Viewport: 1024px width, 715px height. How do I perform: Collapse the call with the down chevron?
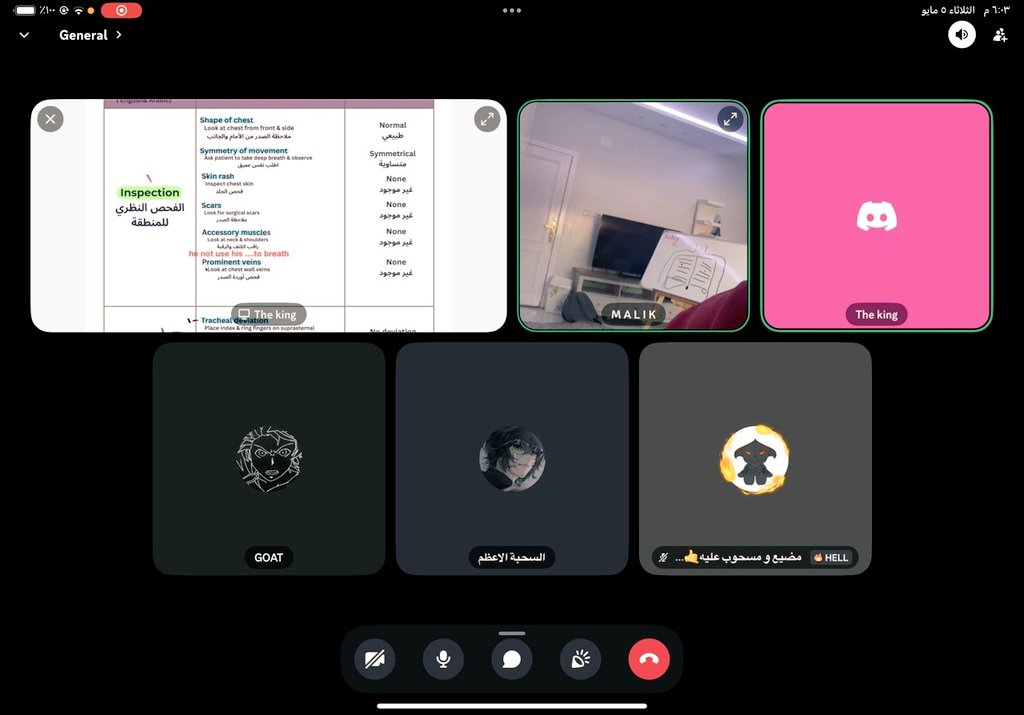(24, 35)
